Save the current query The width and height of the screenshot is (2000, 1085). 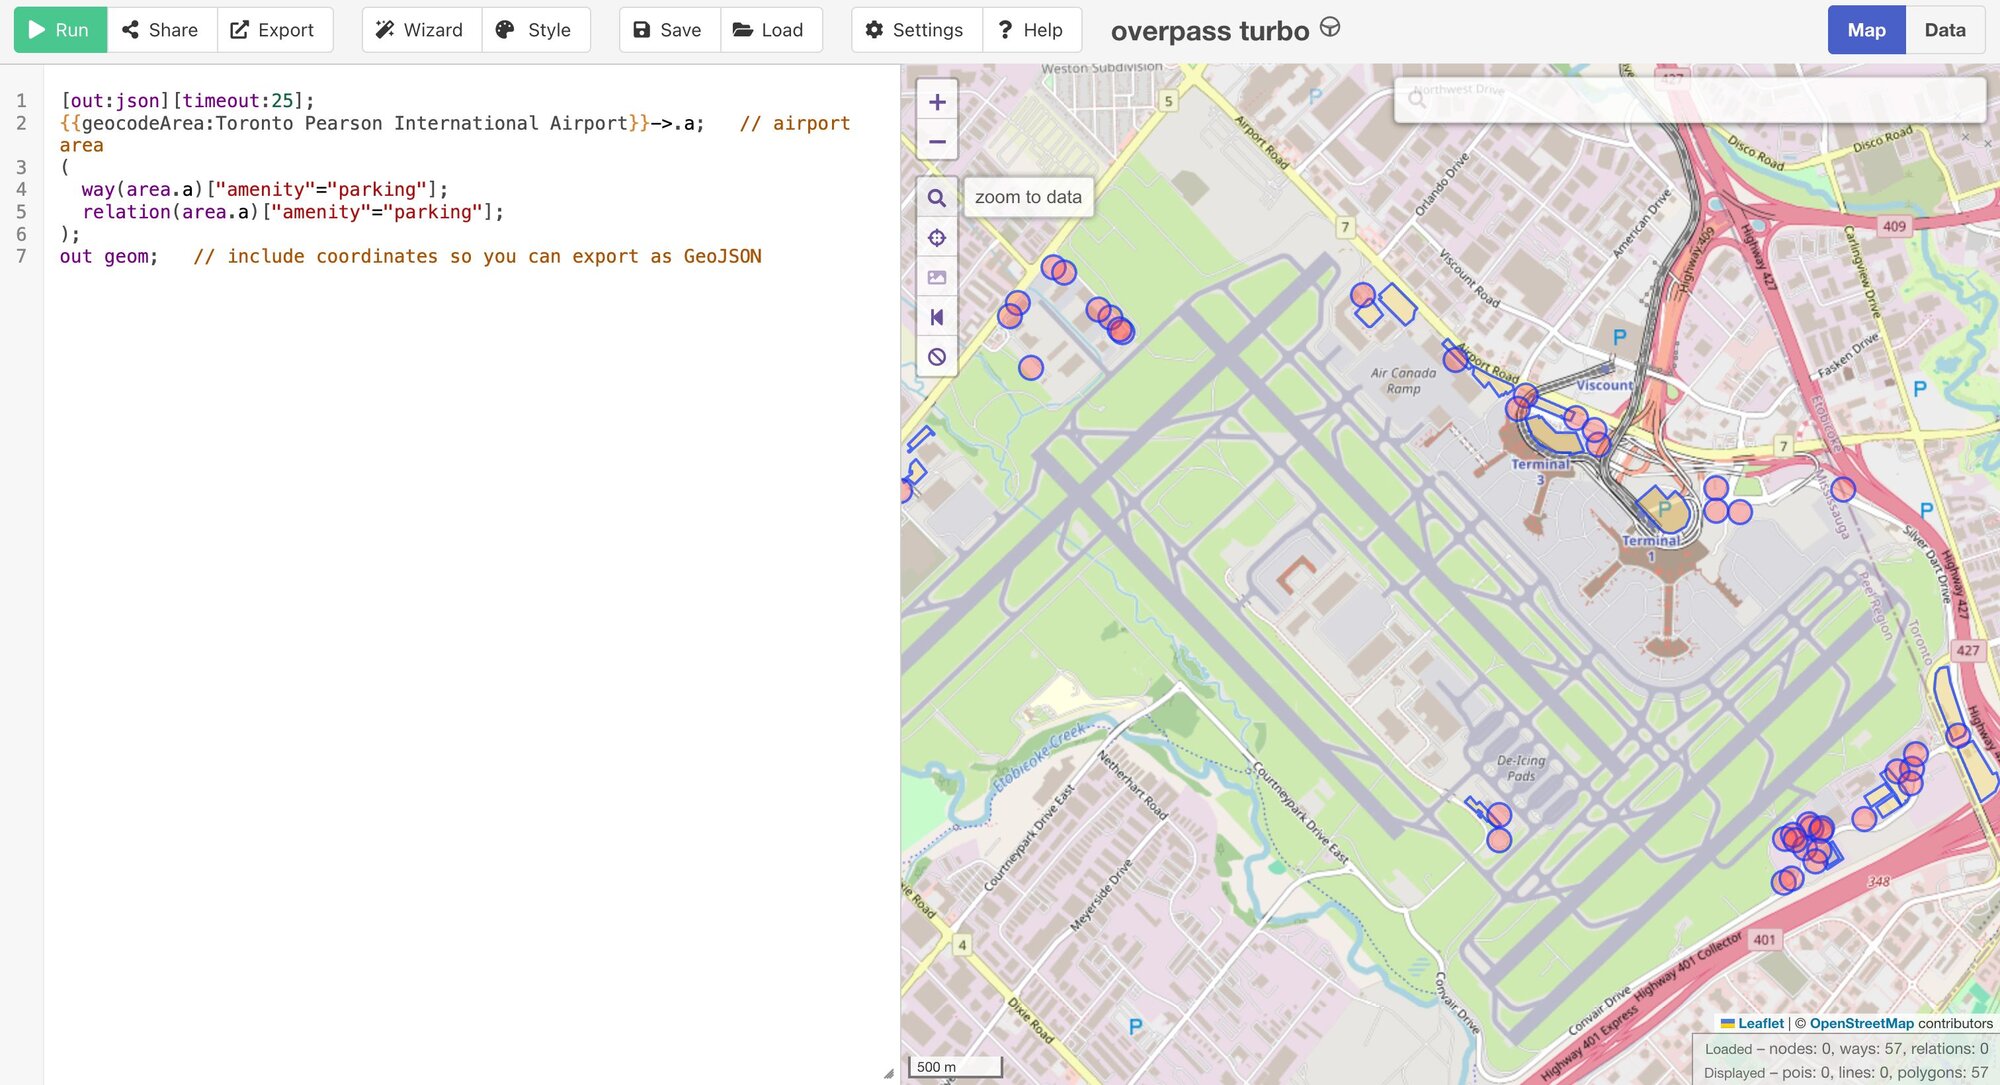pos(668,30)
